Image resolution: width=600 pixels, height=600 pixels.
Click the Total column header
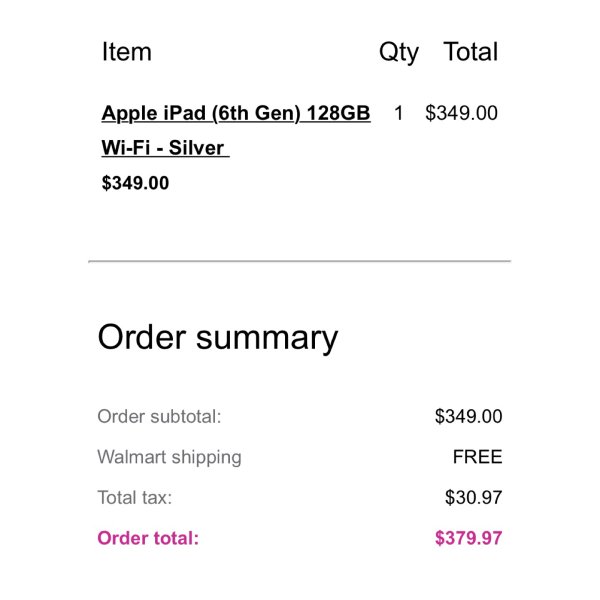pos(471,52)
